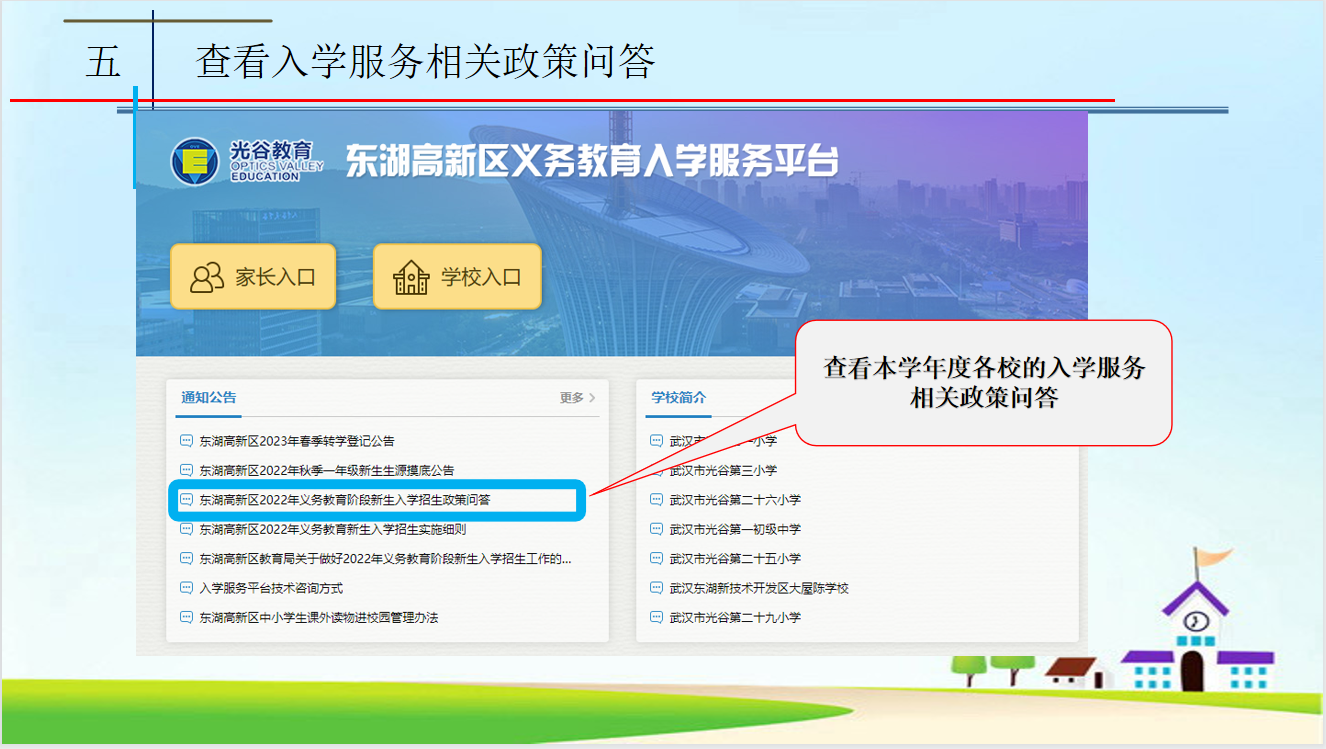
Task: Click message icon beside 武汉市光谷第一初级中学
Action: (x=656, y=529)
